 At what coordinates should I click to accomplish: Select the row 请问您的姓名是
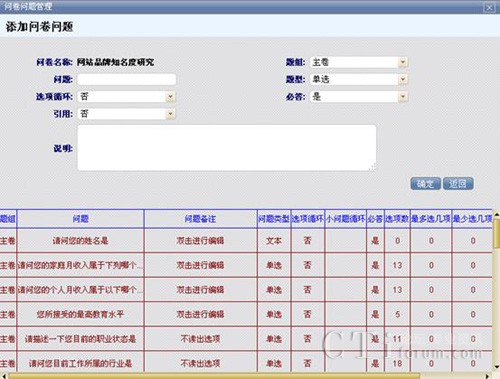[246, 241]
